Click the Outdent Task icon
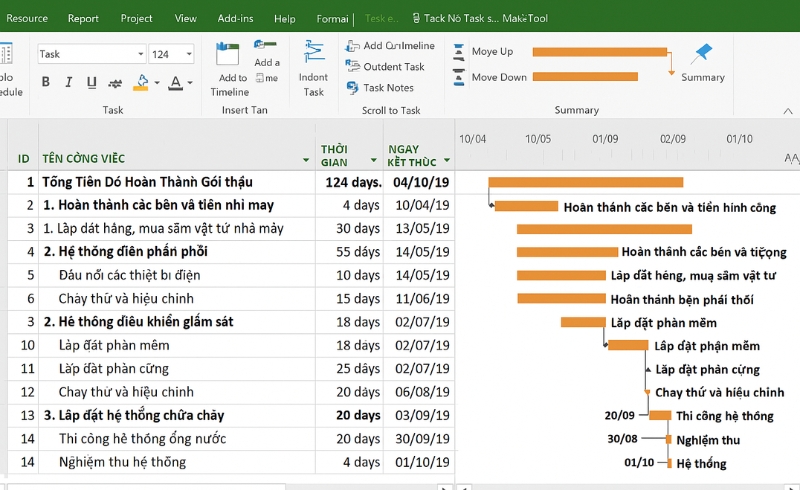Viewport: 800px width, 490px height. (x=352, y=66)
